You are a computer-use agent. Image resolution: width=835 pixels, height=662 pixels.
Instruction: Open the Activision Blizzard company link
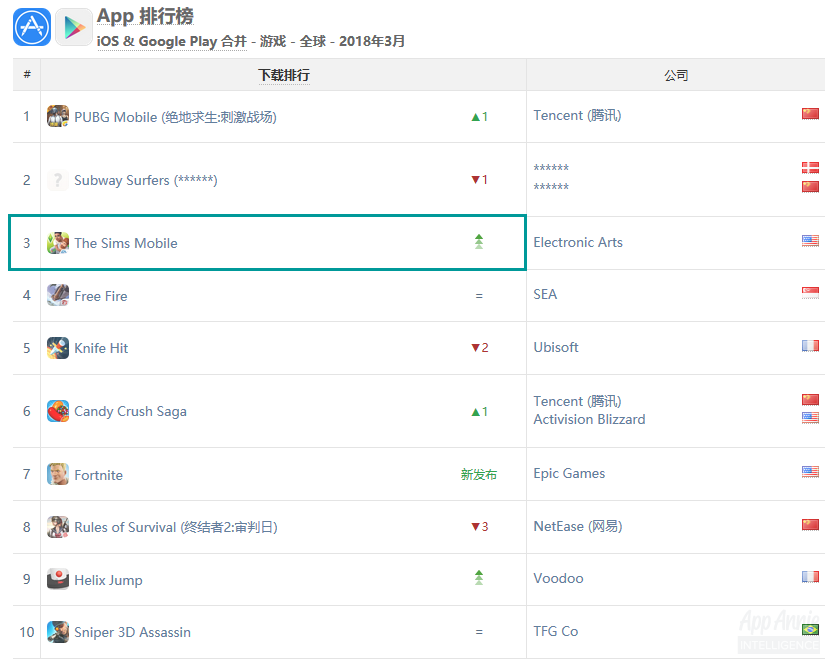tap(589, 420)
